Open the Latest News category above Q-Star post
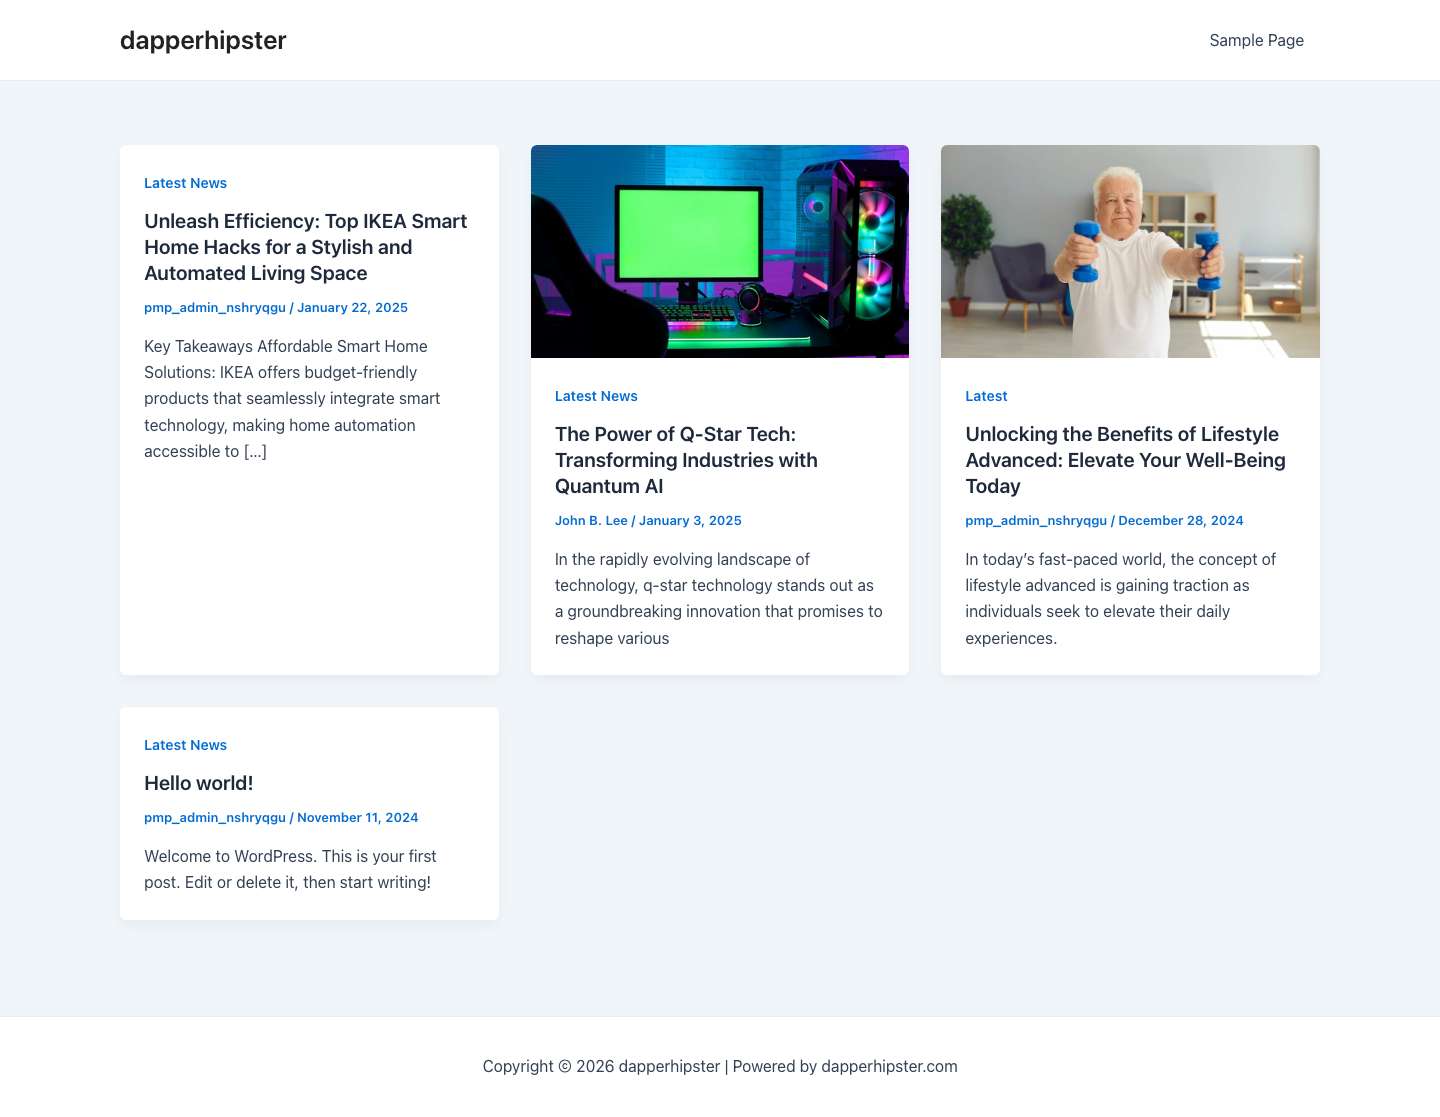Viewport: 1440px width, 1117px height. 596,396
